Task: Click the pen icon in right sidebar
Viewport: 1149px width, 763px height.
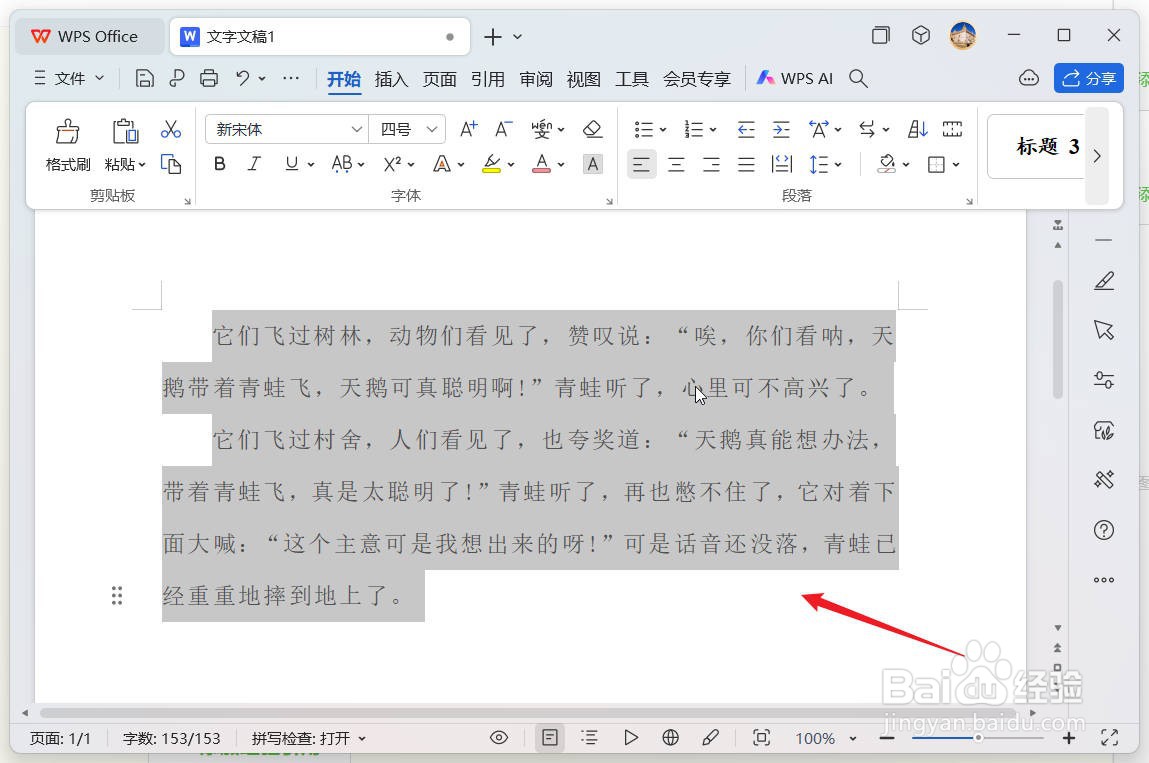Action: (1104, 281)
